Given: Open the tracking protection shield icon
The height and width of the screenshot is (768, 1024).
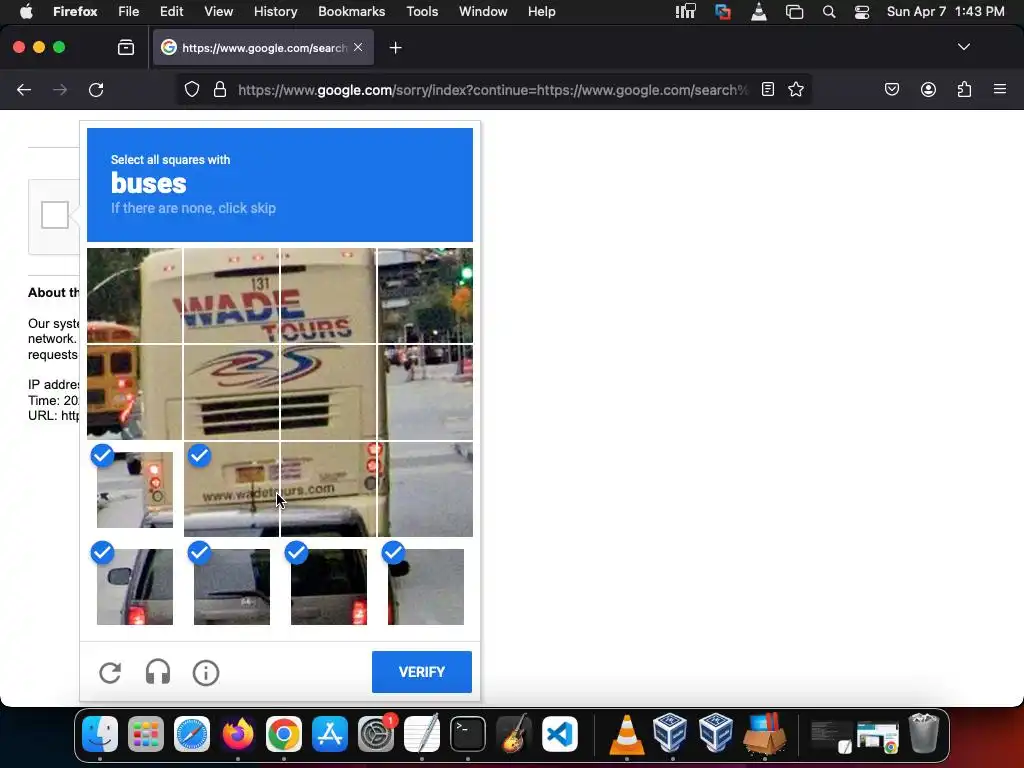Looking at the screenshot, I should pos(191,89).
